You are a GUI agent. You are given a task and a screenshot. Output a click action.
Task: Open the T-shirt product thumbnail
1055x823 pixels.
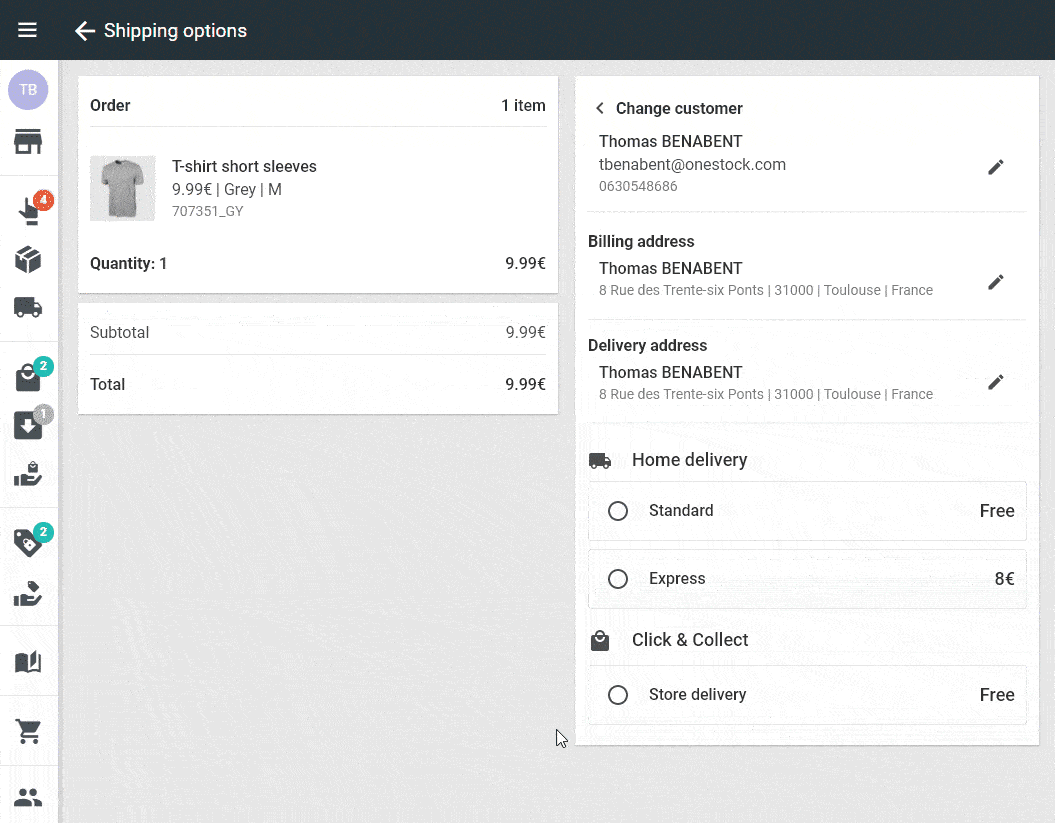pos(122,188)
